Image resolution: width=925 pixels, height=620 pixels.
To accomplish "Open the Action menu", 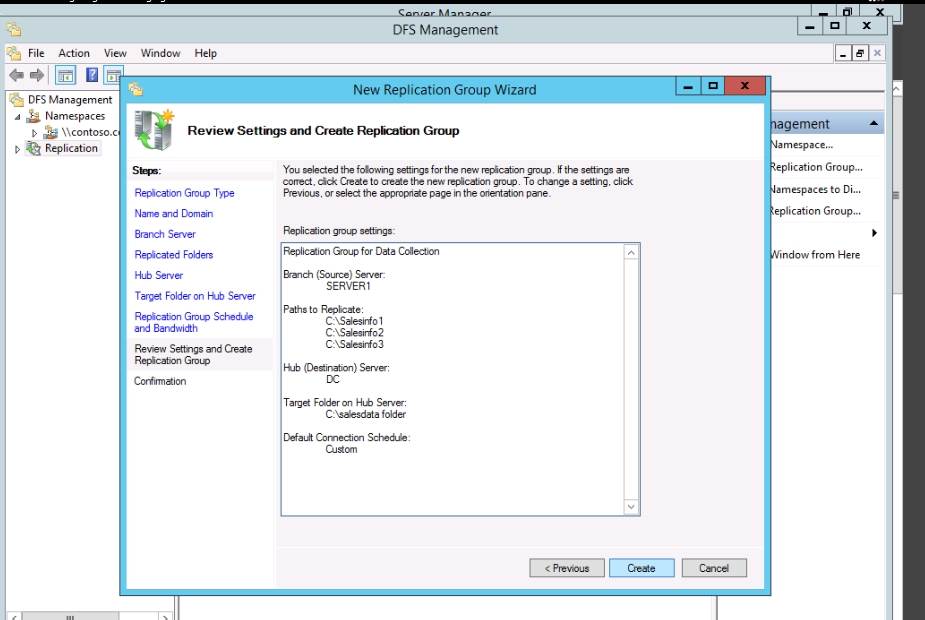I will click(x=74, y=53).
